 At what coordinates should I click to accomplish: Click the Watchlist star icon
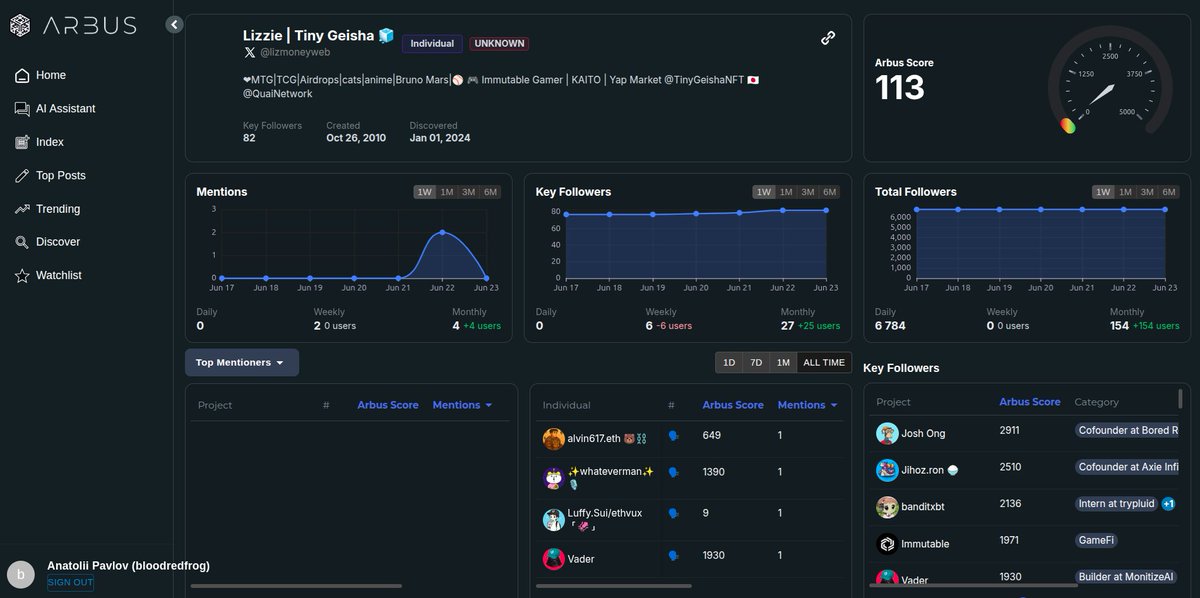pos(22,275)
